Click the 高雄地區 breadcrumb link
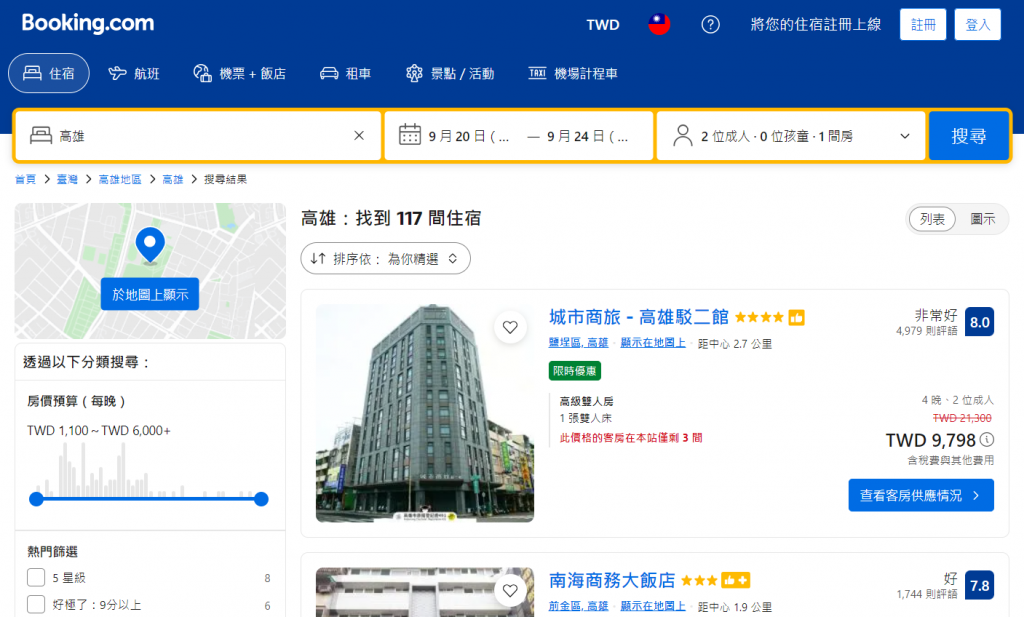Viewport: 1024px width, 617px height. [120, 179]
